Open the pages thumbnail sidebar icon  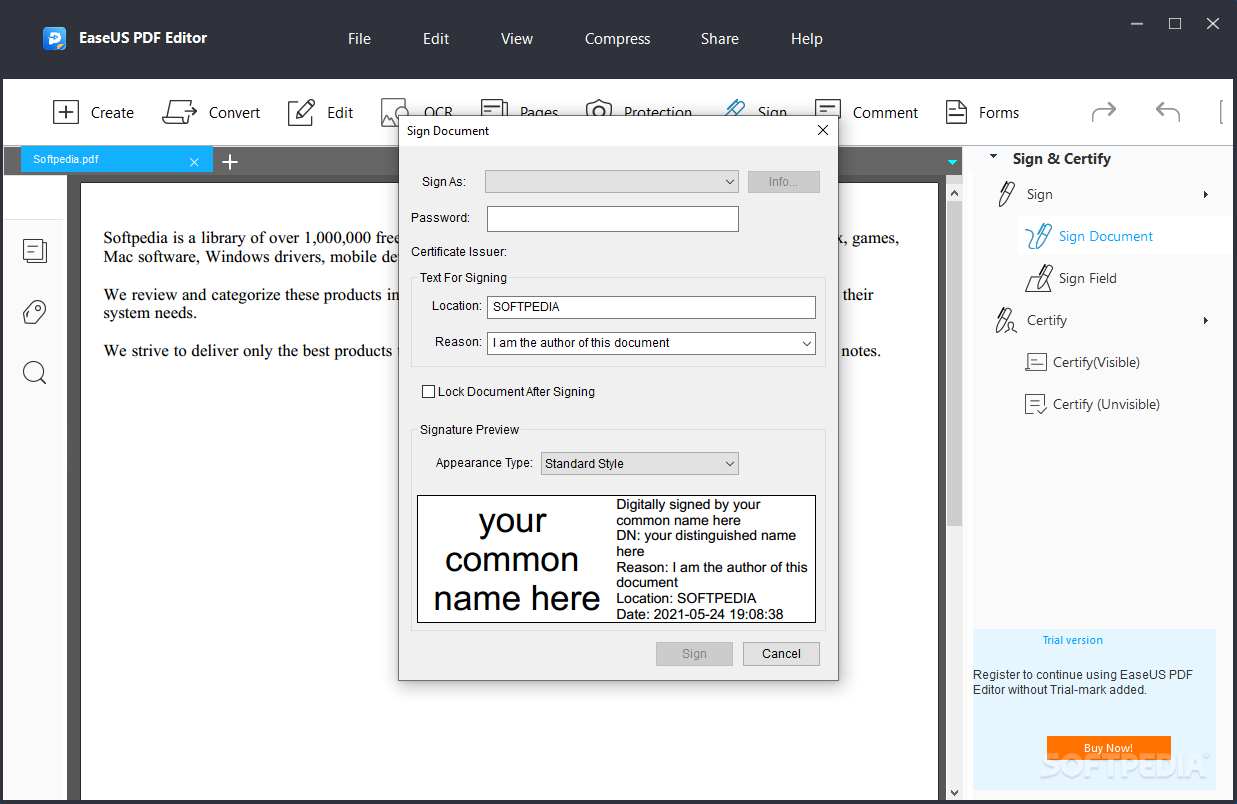click(35, 251)
